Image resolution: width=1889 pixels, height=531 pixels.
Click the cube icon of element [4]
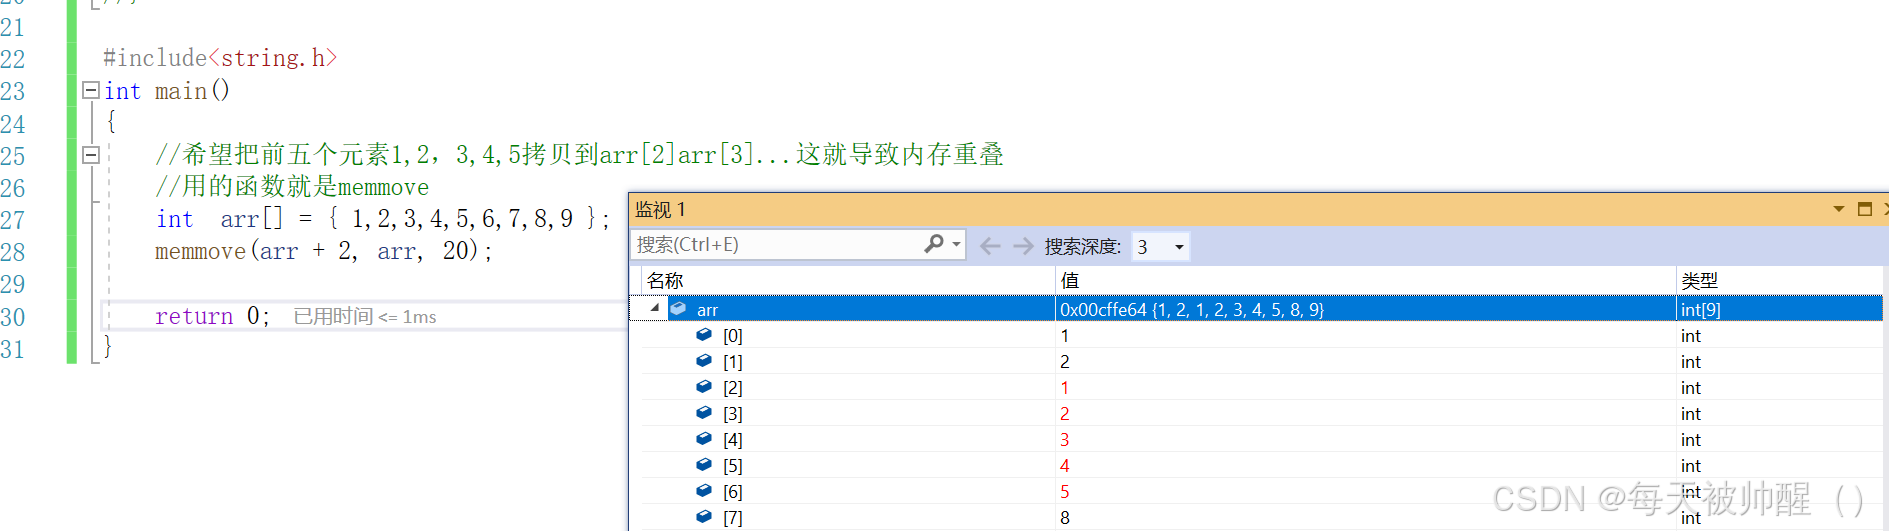click(704, 439)
